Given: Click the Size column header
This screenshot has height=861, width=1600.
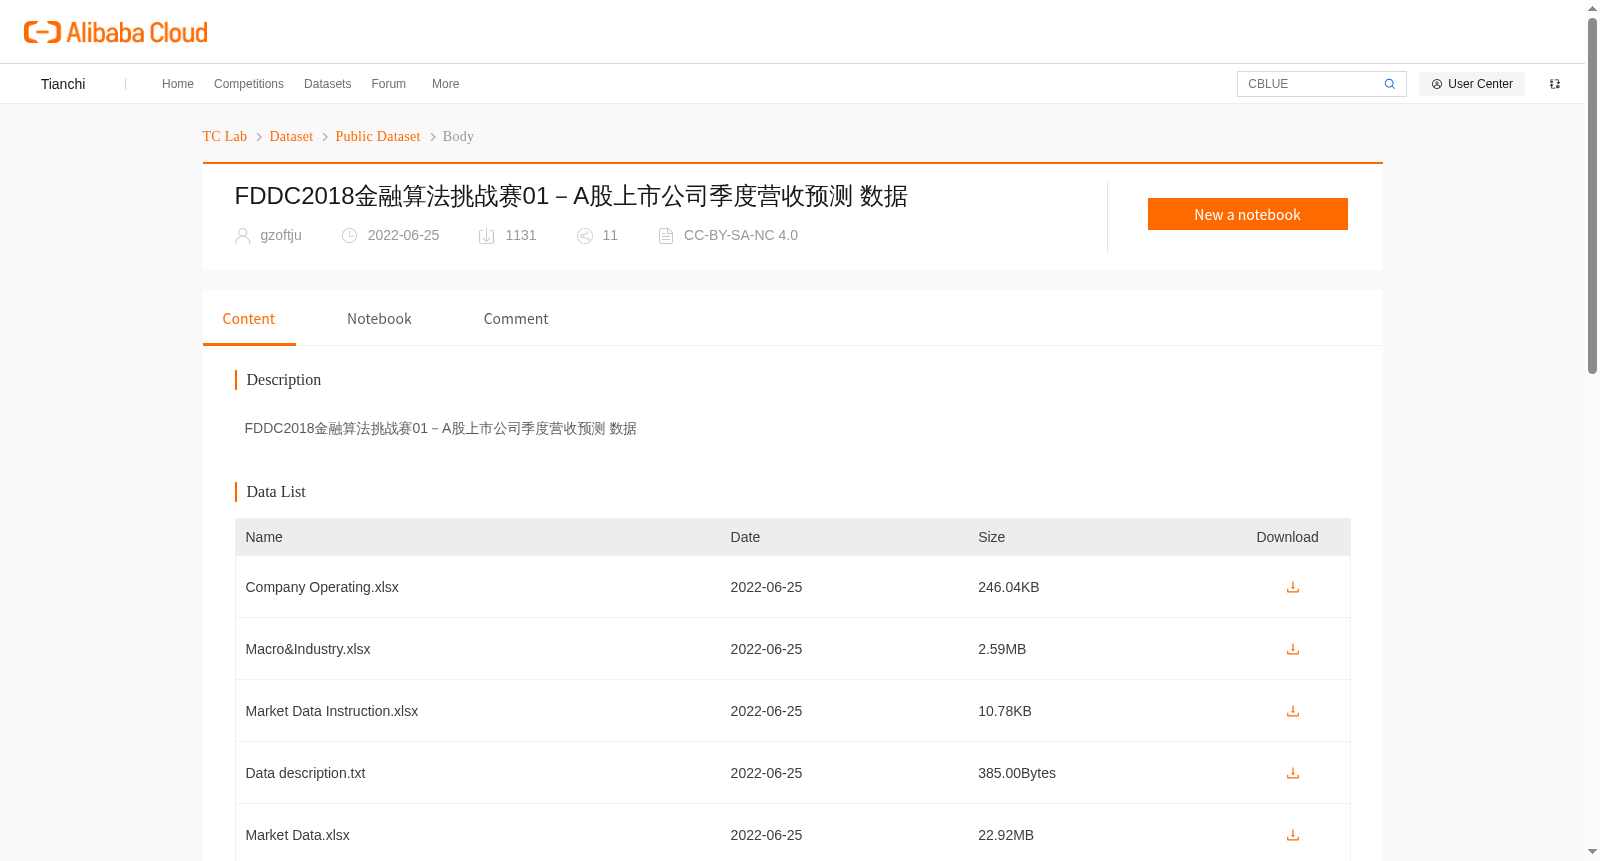Looking at the screenshot, I should click(x=991, y=537).
